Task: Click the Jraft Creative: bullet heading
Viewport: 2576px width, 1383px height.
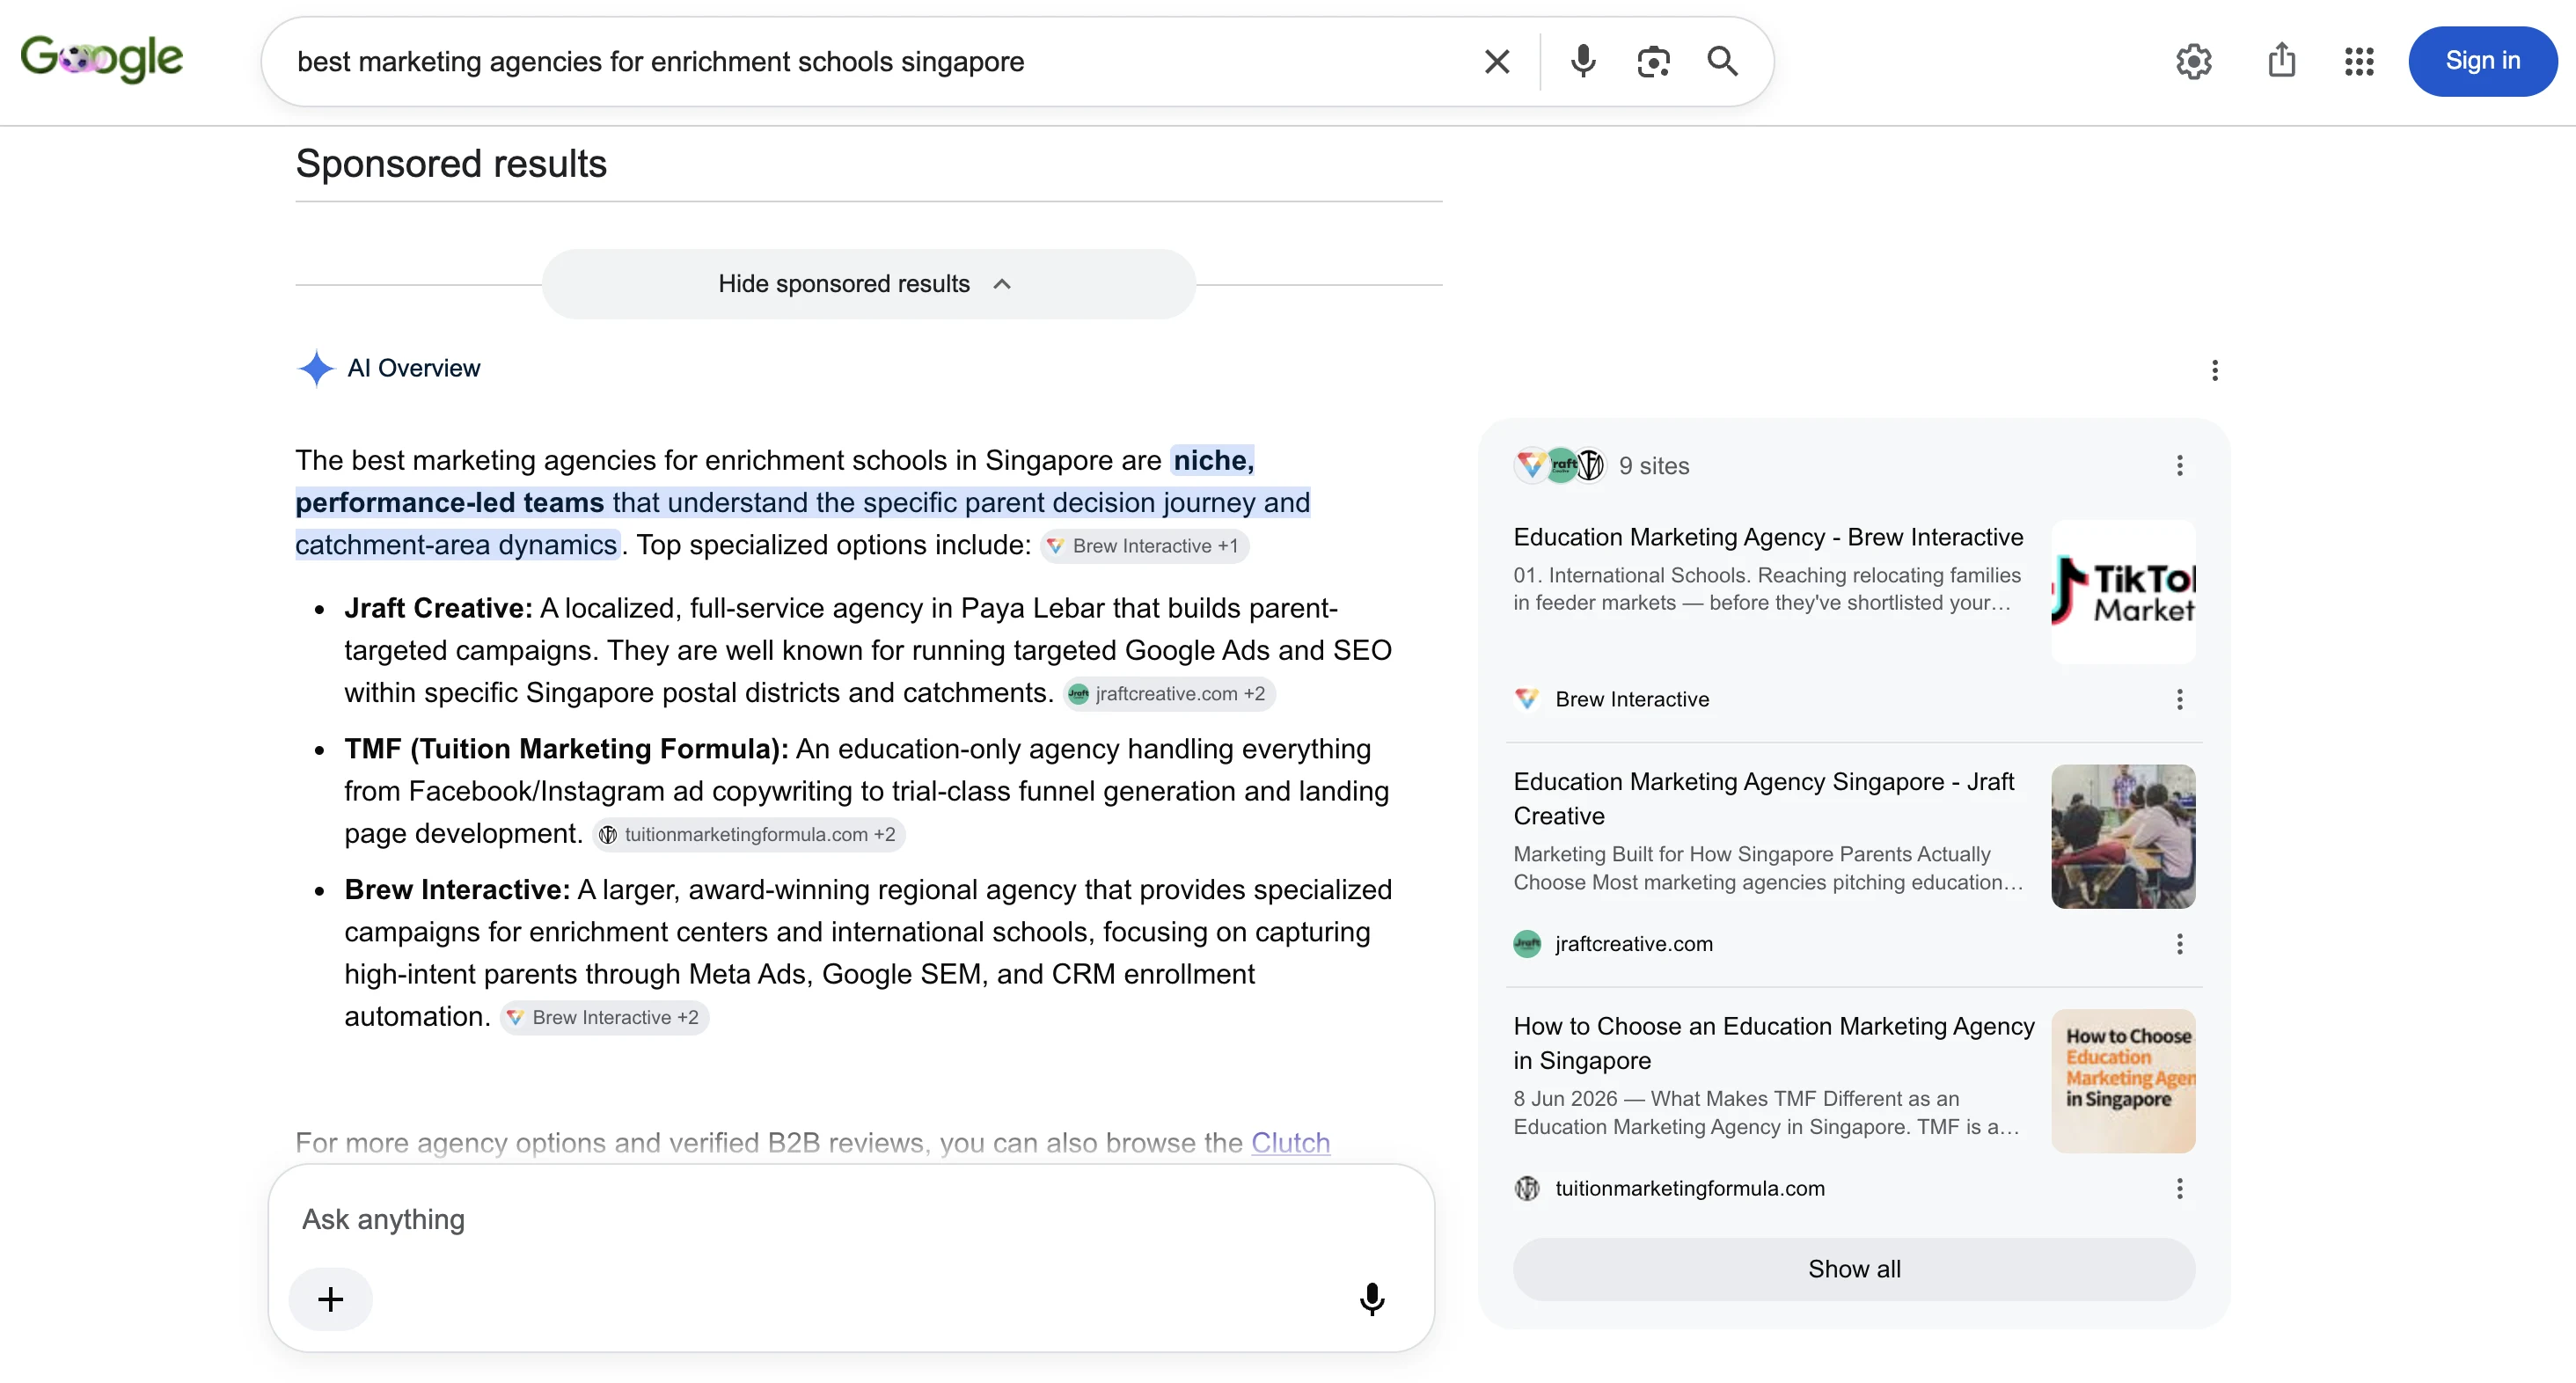Action: 438,608
